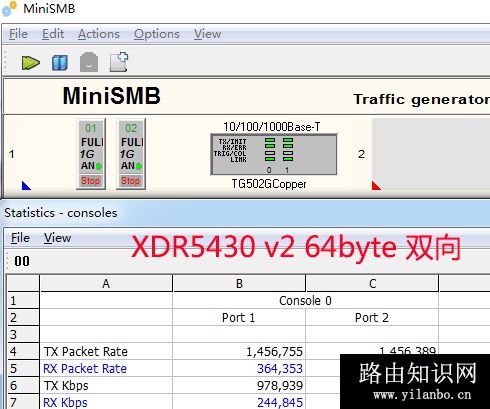The height and width of the screenshot is (409, 490).
Task: Select port 01 card header
Action: 91,128
